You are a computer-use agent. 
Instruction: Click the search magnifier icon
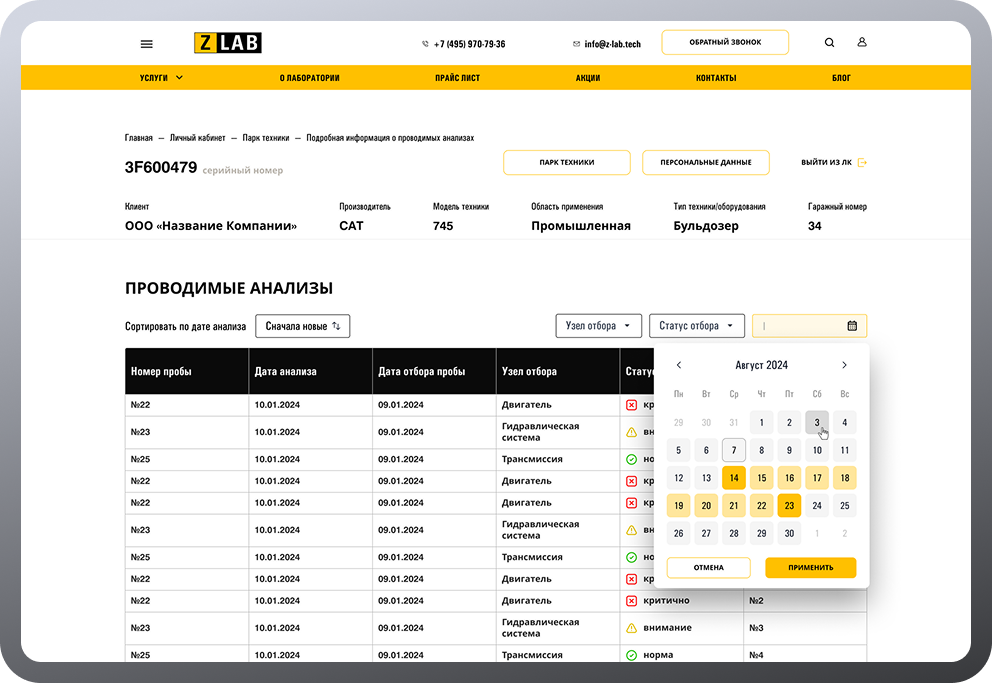pyautogui.click(x=829, y=43)
